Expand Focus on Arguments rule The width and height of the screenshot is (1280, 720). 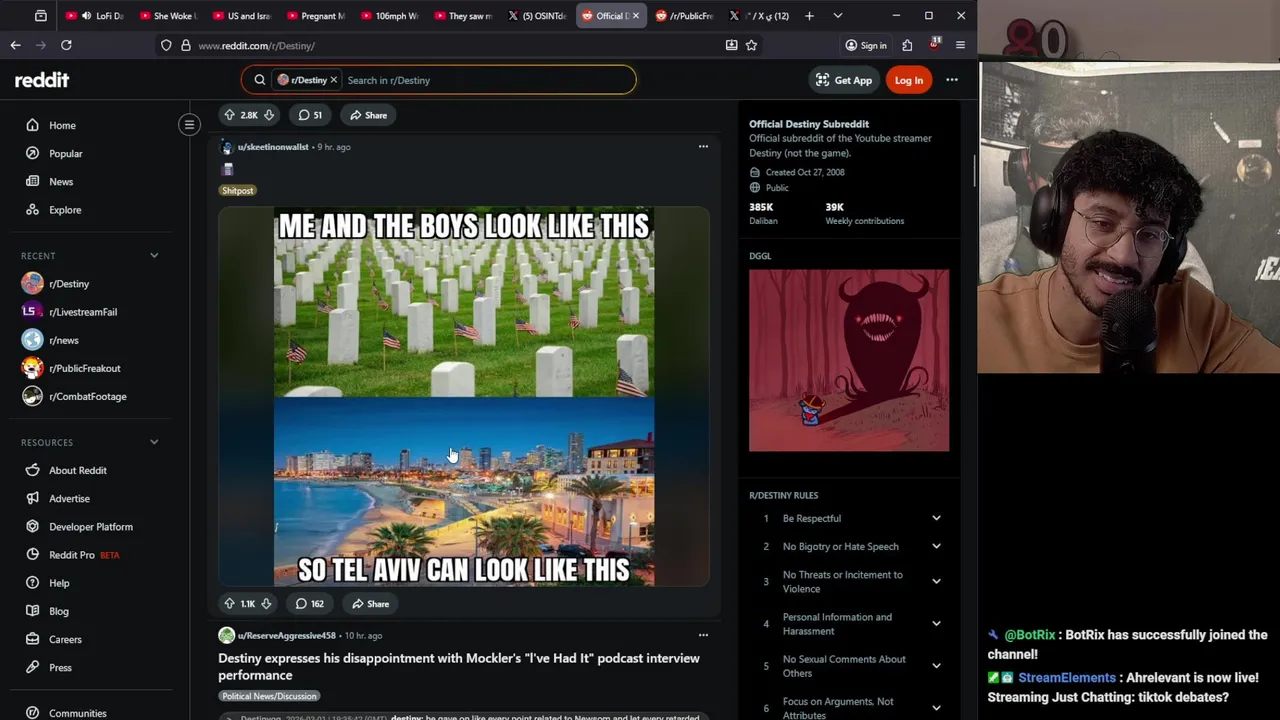pyautogui.click(x=936, y=708)
